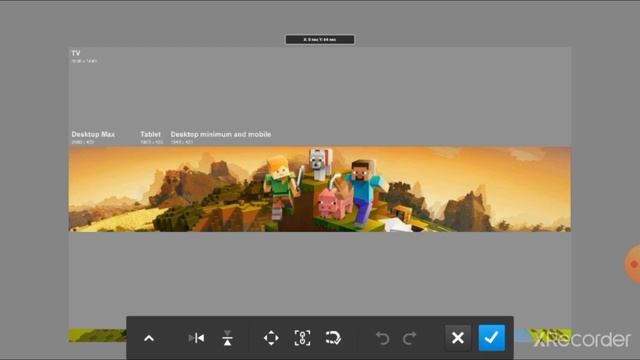
Task: Expand the toolbar with the up chevron
Action: click(x=149, y=338)
